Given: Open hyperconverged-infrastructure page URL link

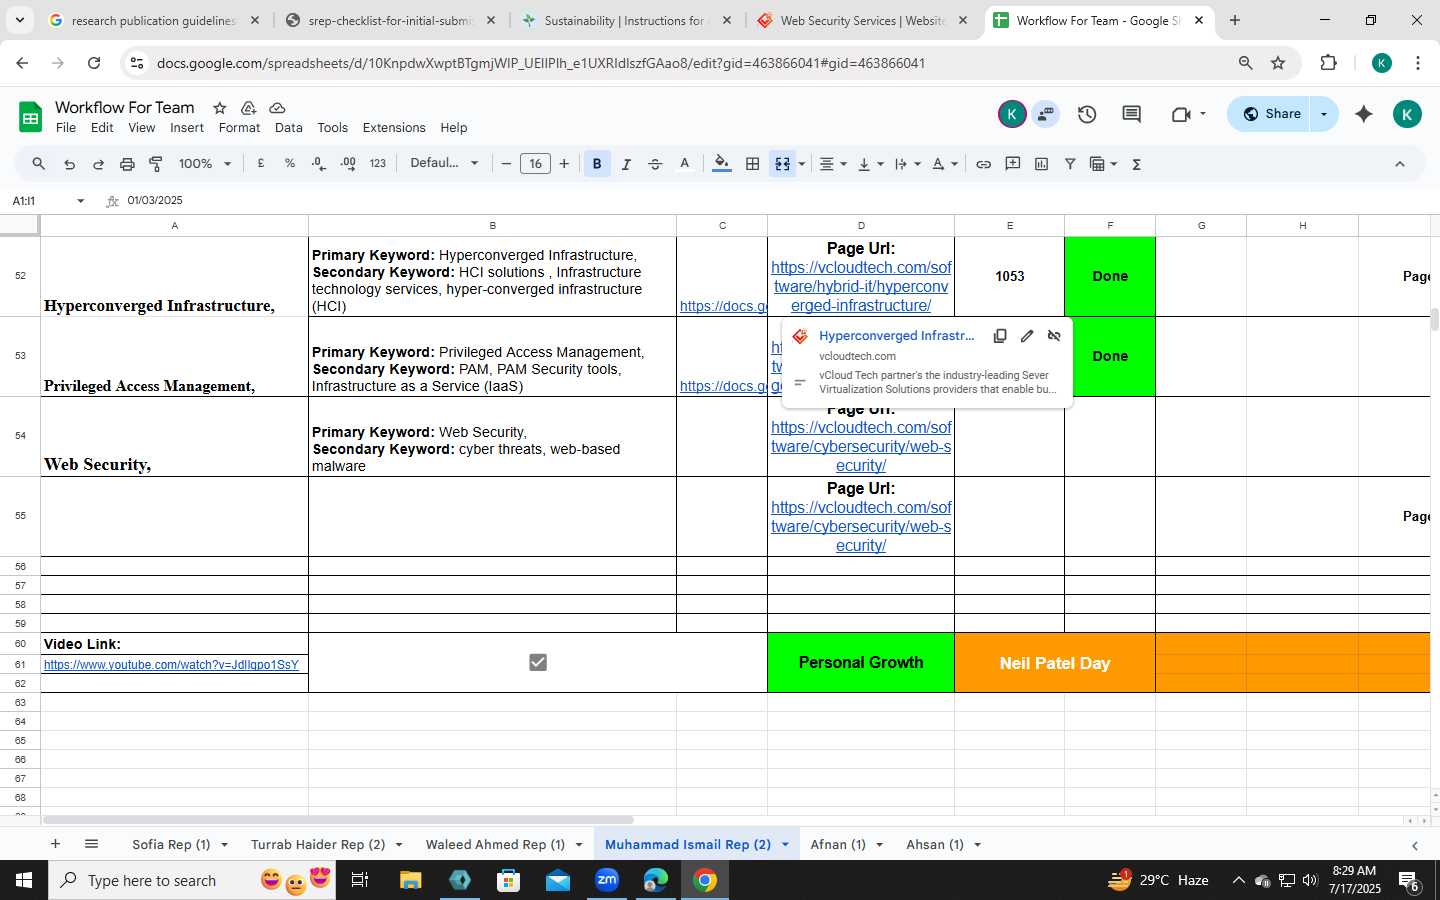Looking at the screenshot, I should (x=861, y=286).
